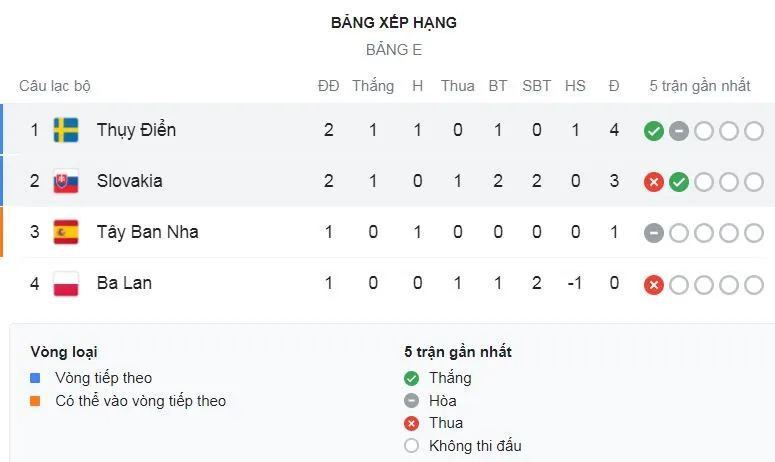Screen dimensions: 775x462
Task: Click Thụy Điển's green win result icon
Action: [x=654, y=131]
